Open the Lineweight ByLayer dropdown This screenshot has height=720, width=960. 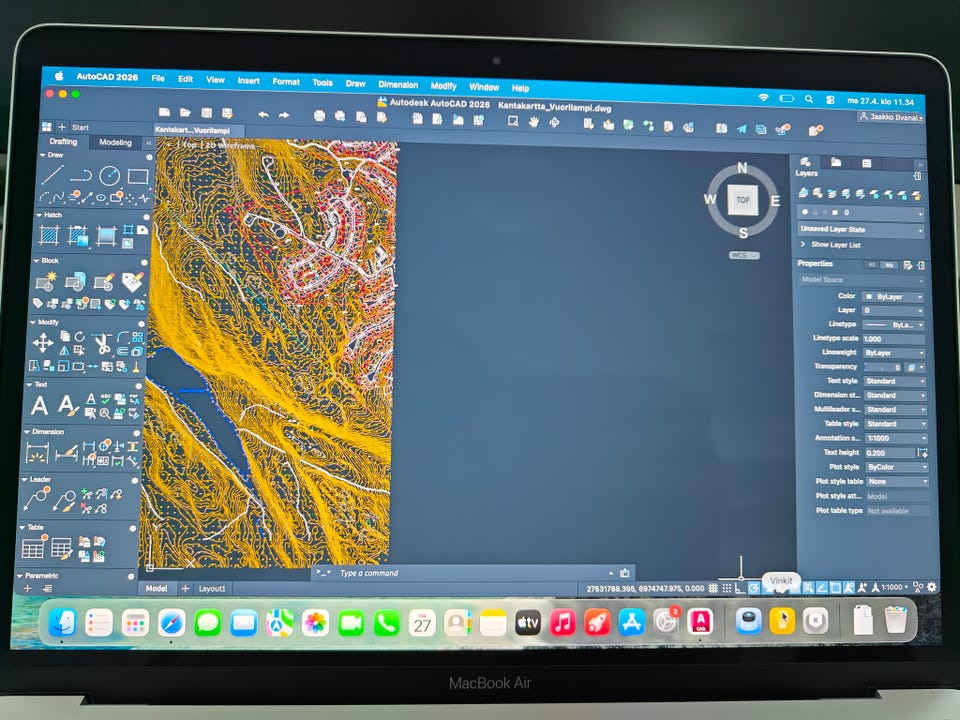(894, 353)
